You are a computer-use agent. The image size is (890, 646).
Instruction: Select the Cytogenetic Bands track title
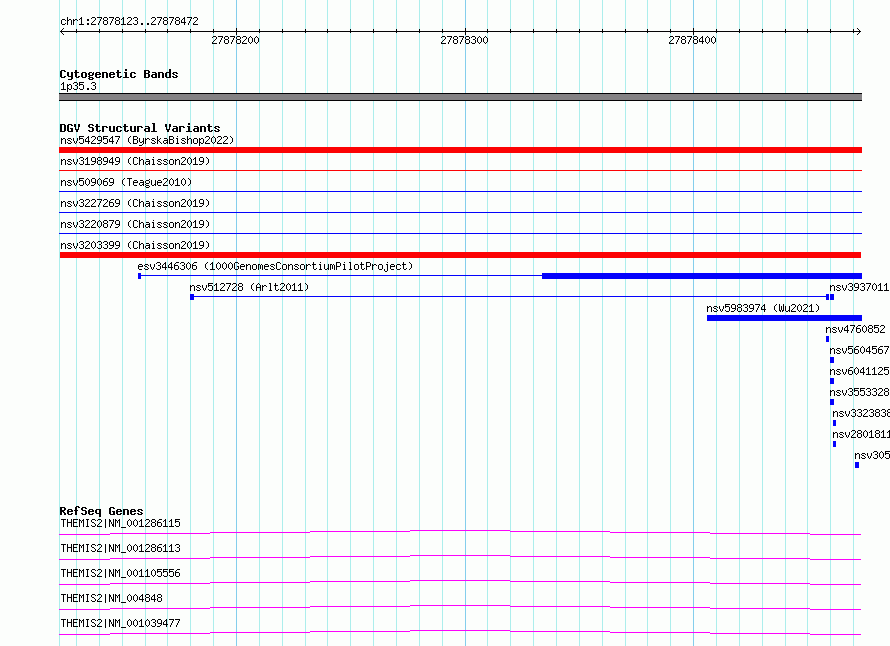click(x=119, y=74)
